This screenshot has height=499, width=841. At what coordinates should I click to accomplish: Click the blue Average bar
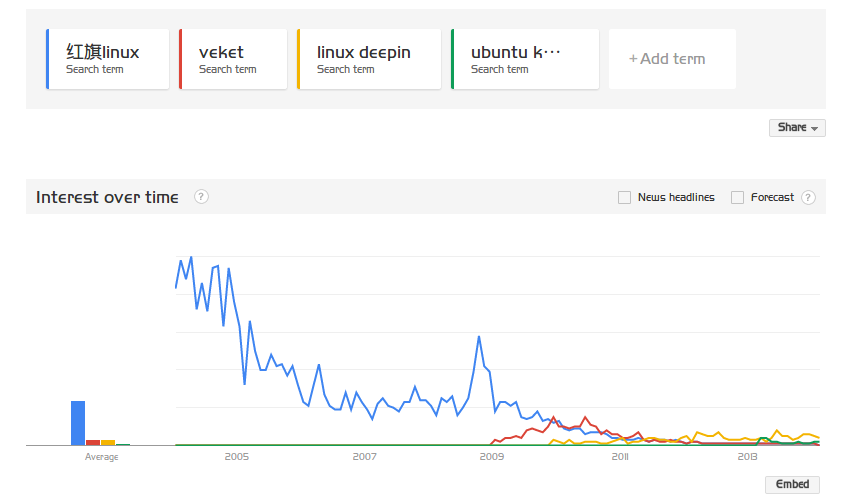point(78,423)
